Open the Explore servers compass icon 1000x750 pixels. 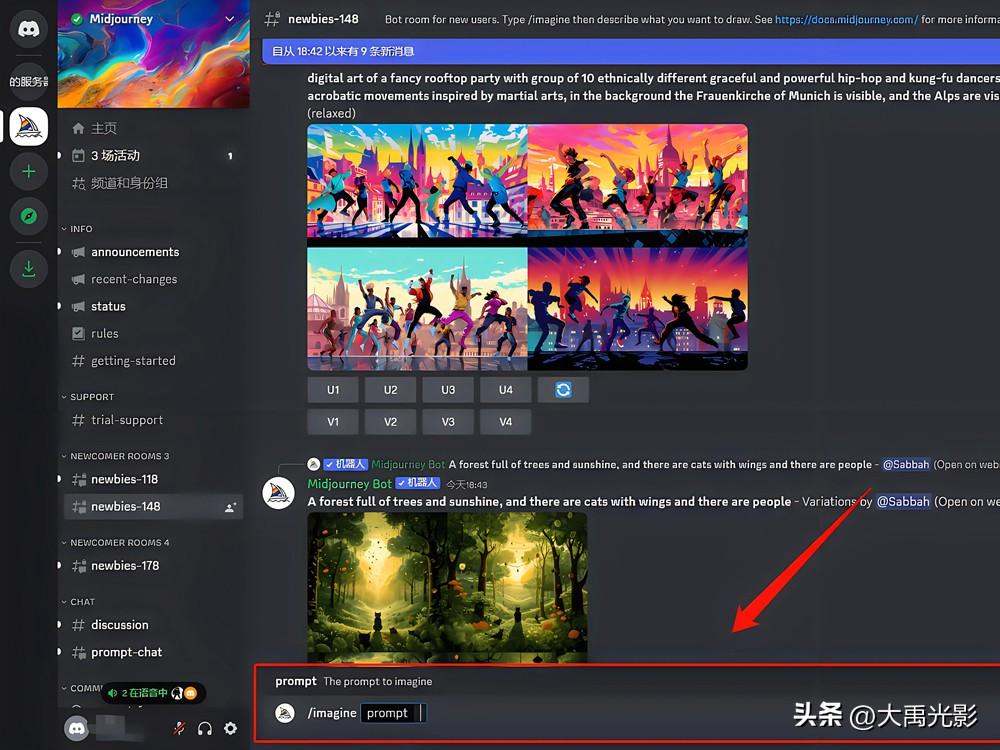pos(28,216)
